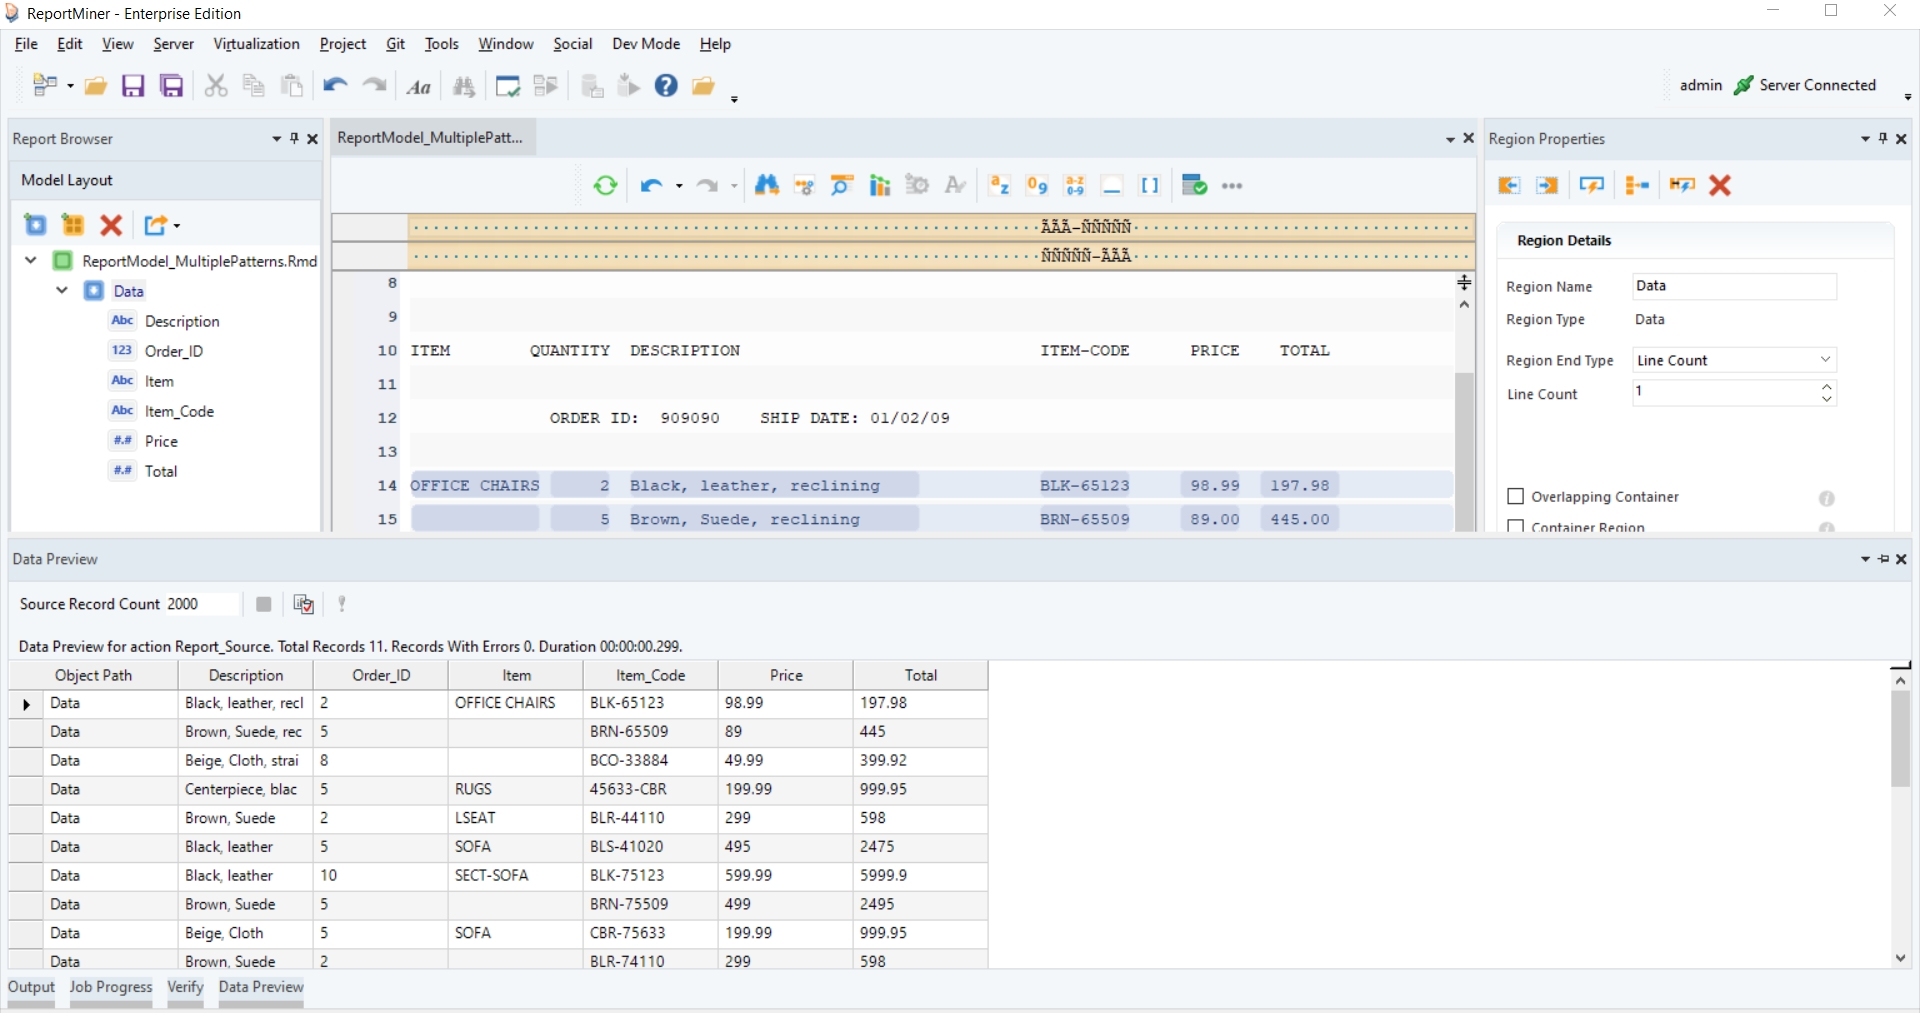Click the Cut scissors icon

pyautogui.click(x=215, y=86)
